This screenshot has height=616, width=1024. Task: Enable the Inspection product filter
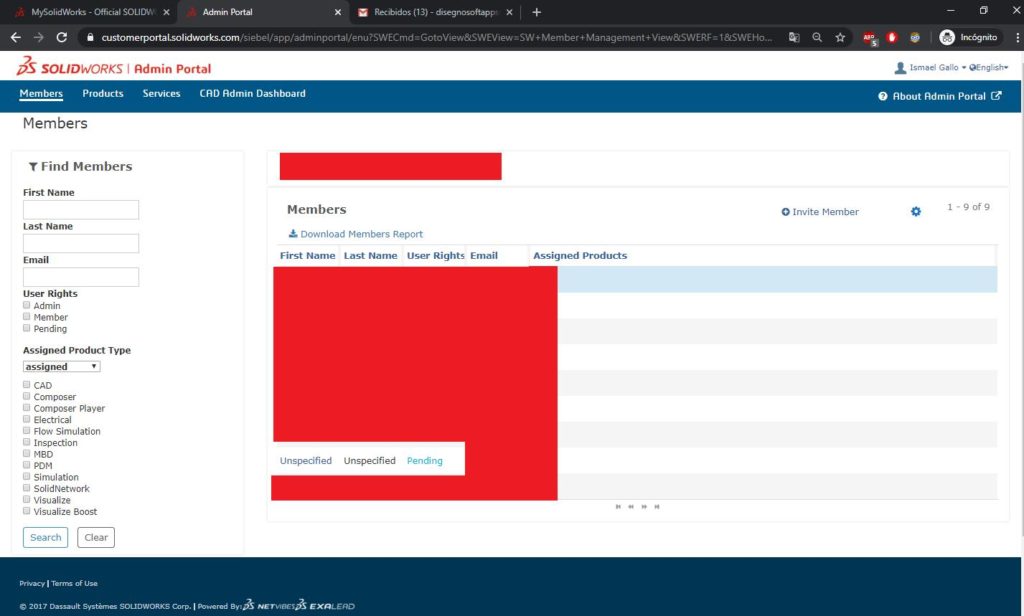coord(27,442)
